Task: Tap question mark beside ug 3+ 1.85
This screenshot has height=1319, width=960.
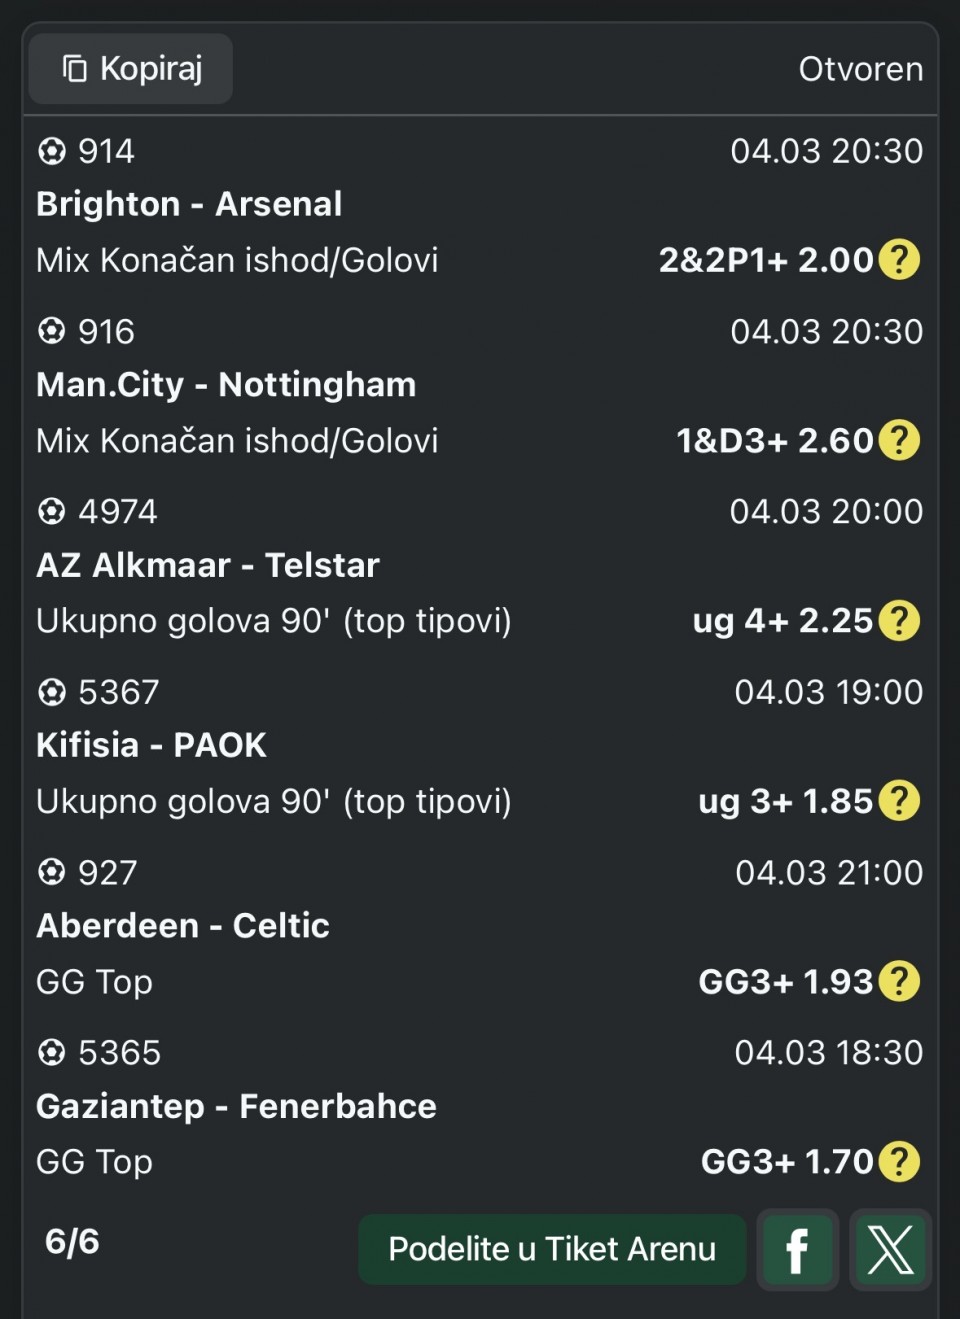Action: click(899, 801)
